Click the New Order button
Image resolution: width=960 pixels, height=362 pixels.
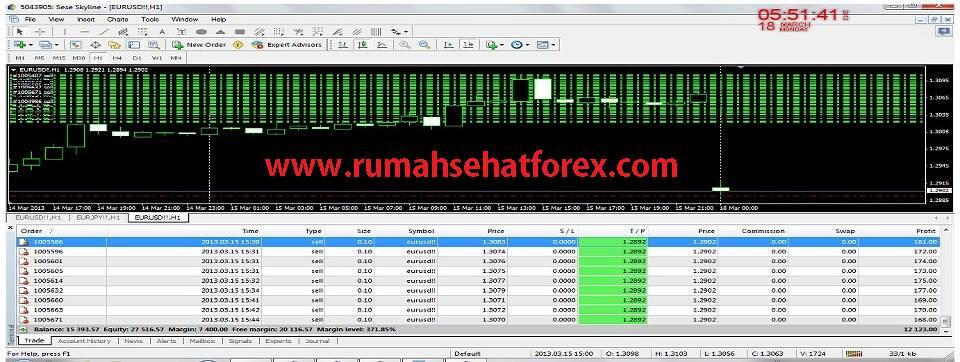click(x=199, y=45)
